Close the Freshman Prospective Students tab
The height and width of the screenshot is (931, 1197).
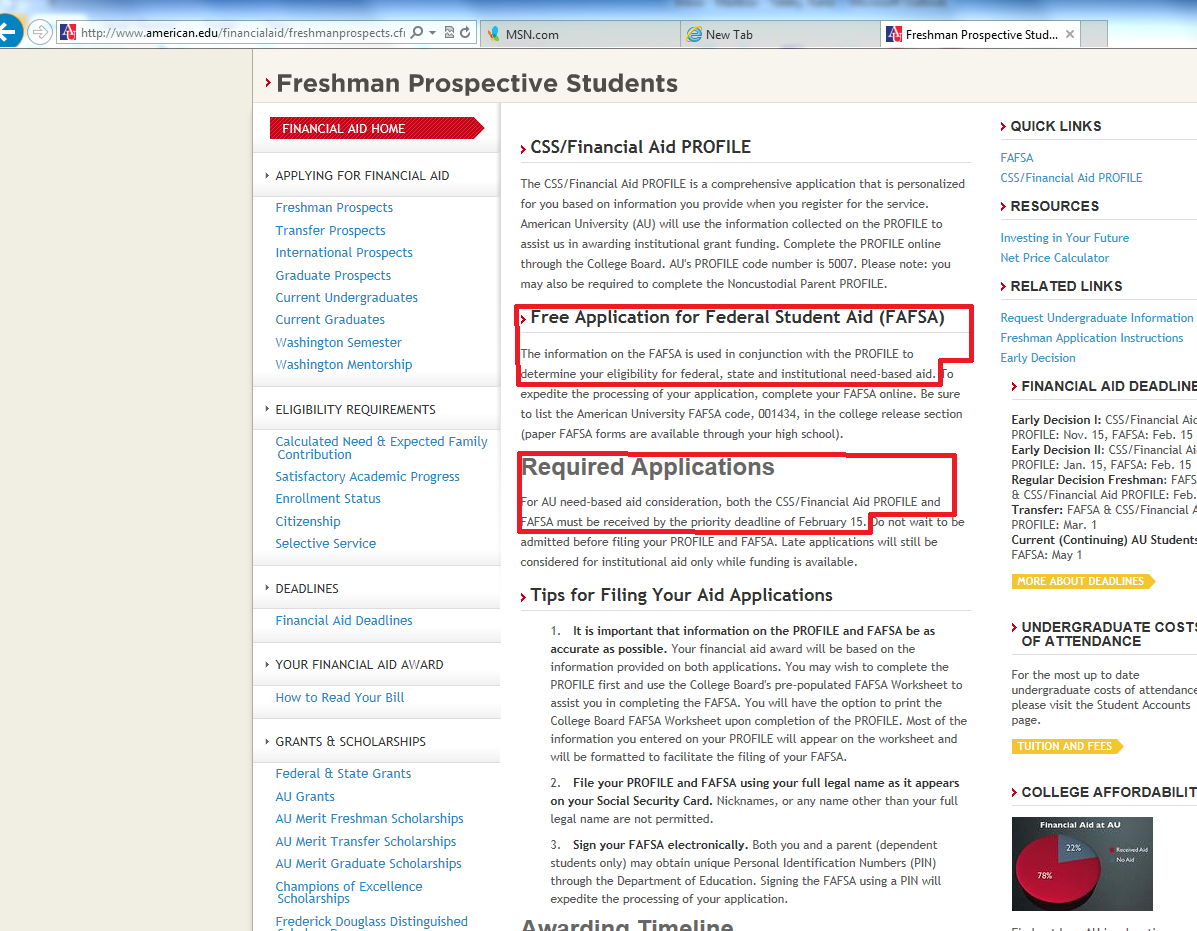(x=1070, y=34)
